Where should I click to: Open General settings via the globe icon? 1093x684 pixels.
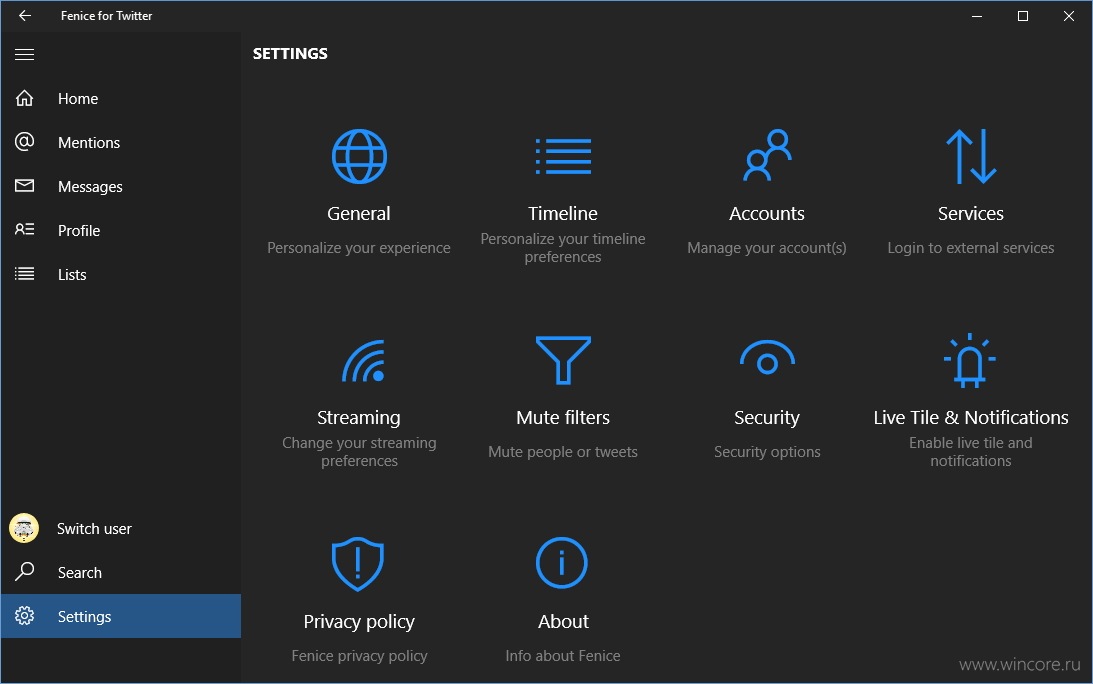tap(359, 156)
